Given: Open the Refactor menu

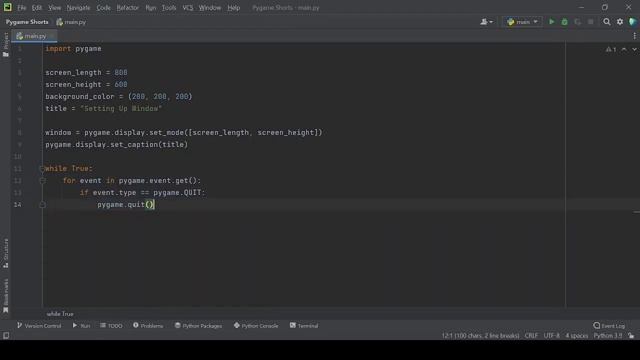Looking at the screenshot, I should [128, 8].
